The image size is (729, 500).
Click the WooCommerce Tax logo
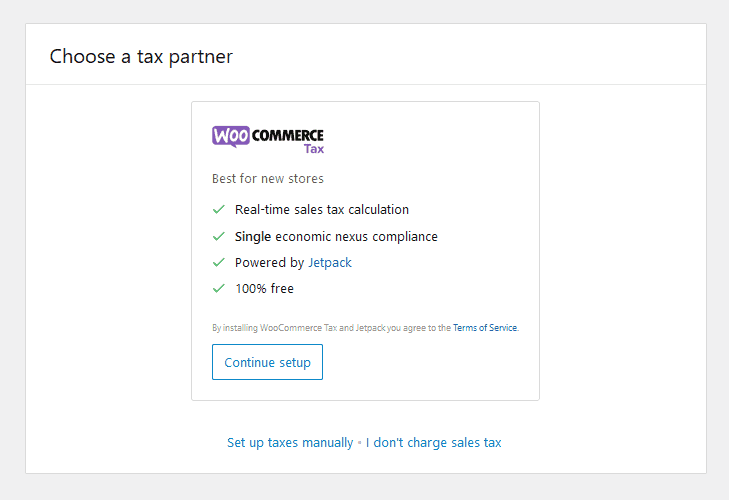pos(268,139)
